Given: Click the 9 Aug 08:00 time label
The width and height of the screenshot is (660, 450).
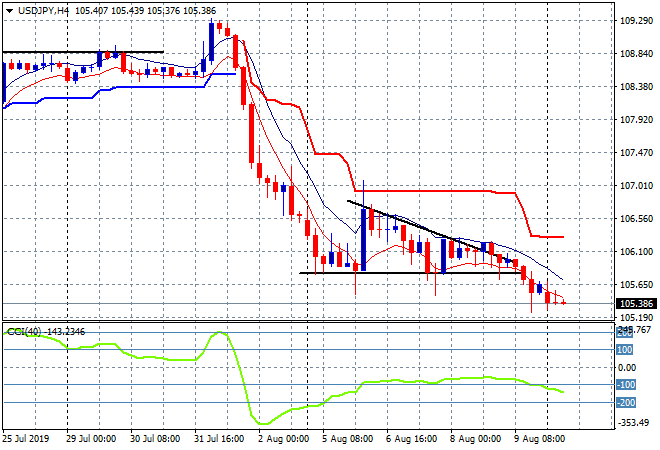Looking at the screenshot, I should point(540,439).
